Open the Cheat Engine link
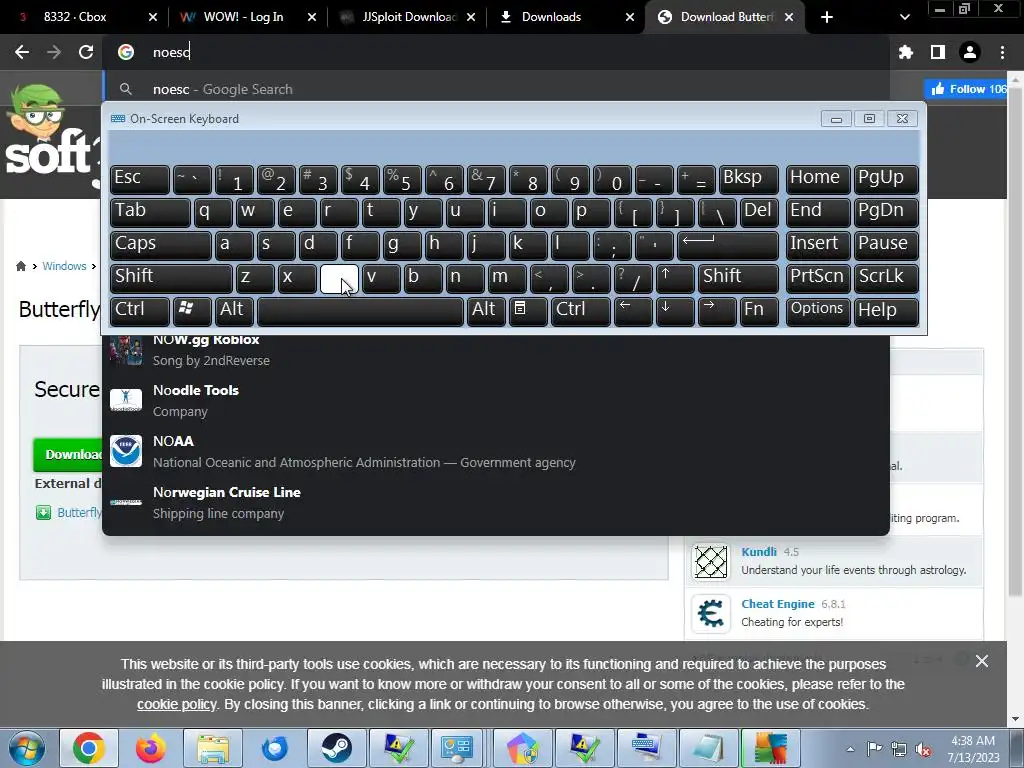The height and width of the screenshot is (768, 1024). point(778,604)
